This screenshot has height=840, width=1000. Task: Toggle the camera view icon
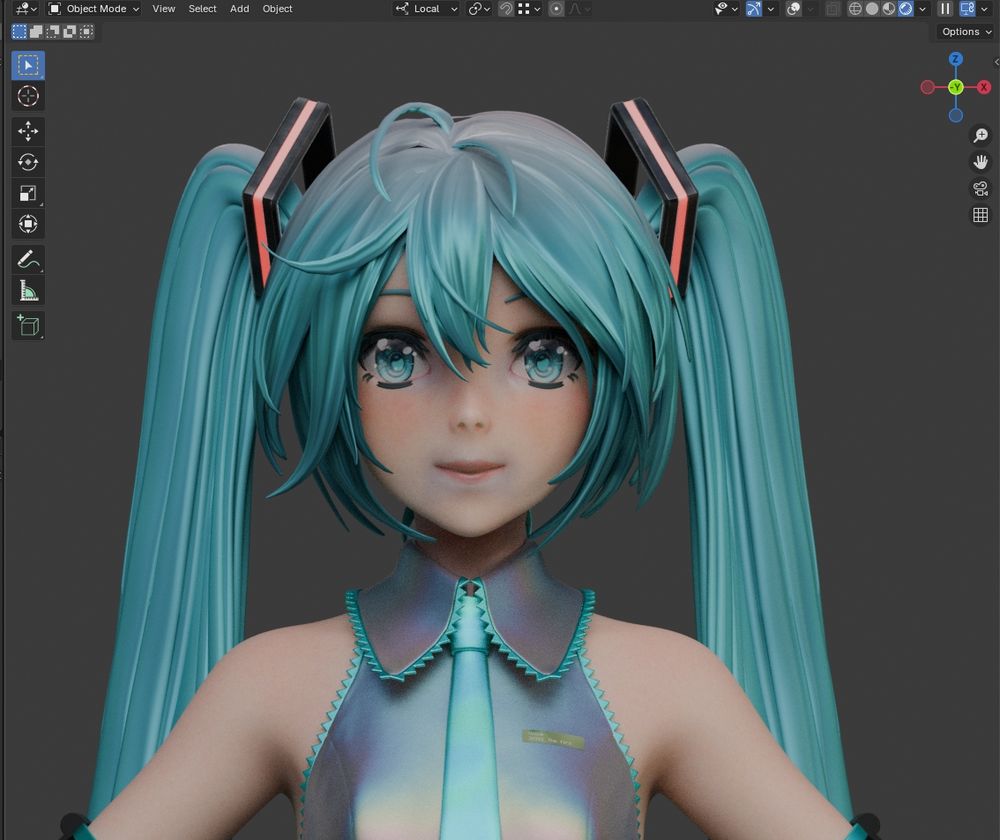coord(980,189)
